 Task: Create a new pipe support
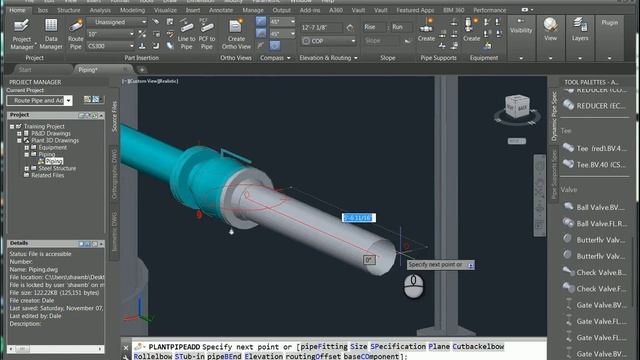coord(426,30)
